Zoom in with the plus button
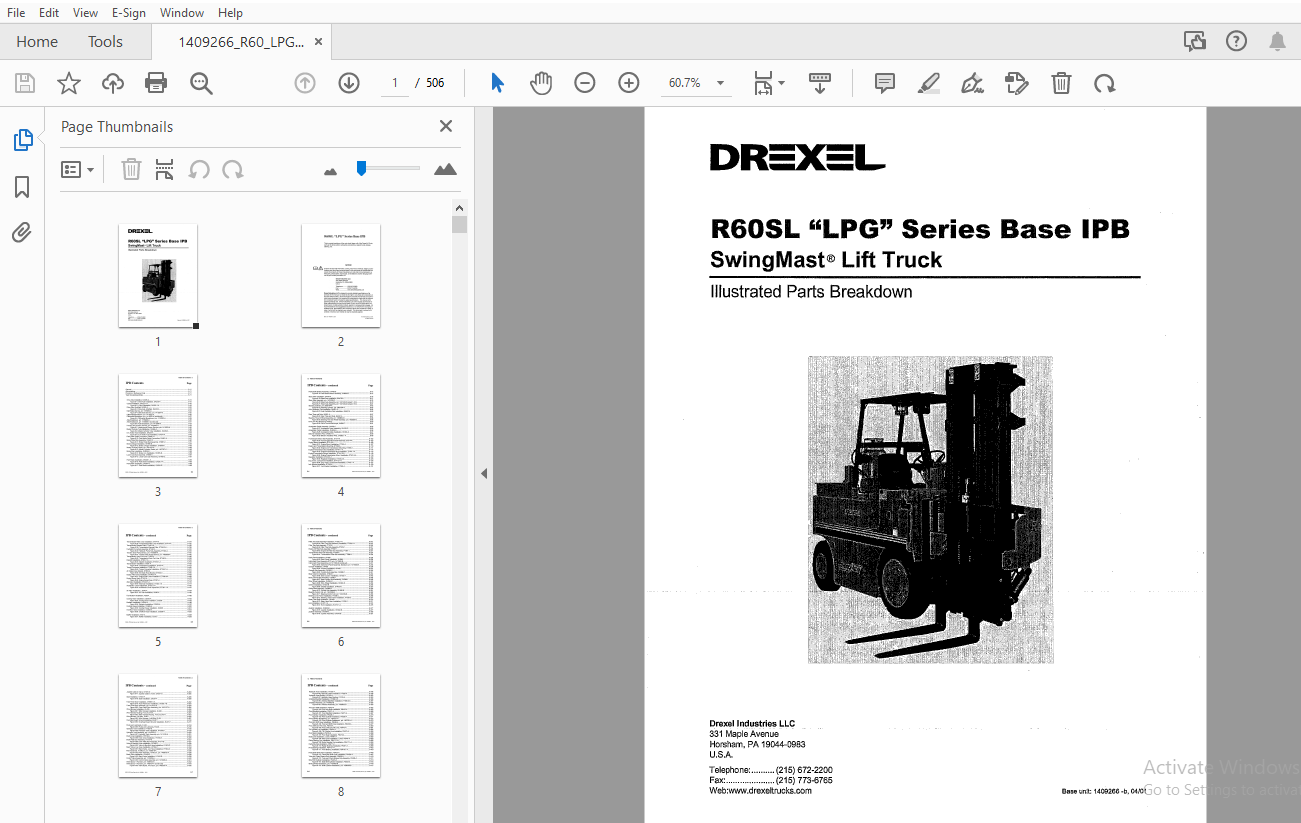Screen dimensions: 1301x823 (629, 83)
